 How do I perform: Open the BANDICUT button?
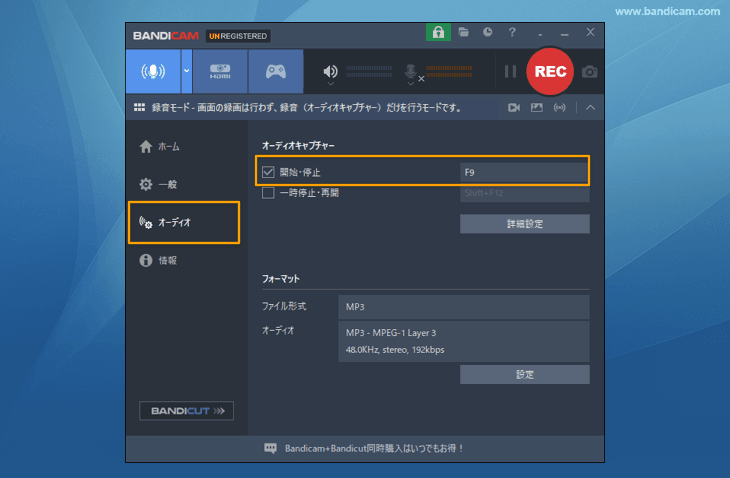point(186,411)
